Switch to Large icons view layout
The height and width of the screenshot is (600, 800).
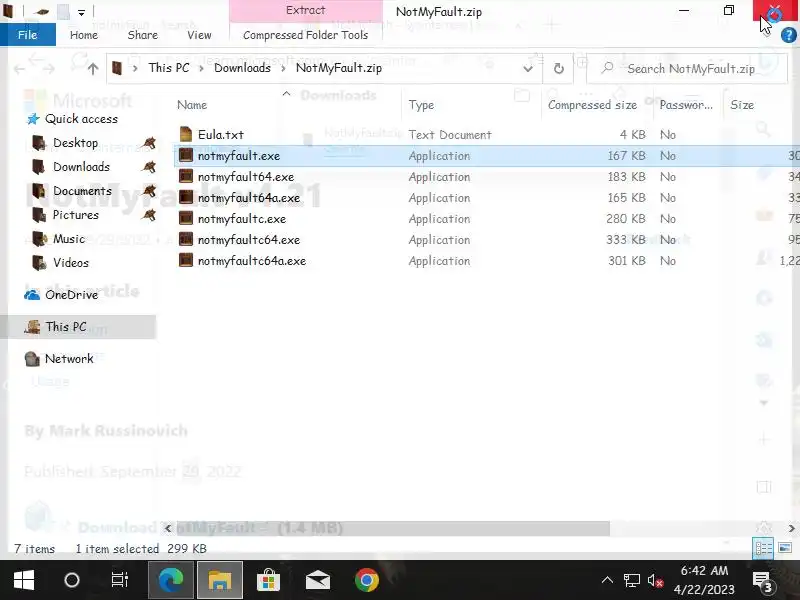click(x=785, y=548)
